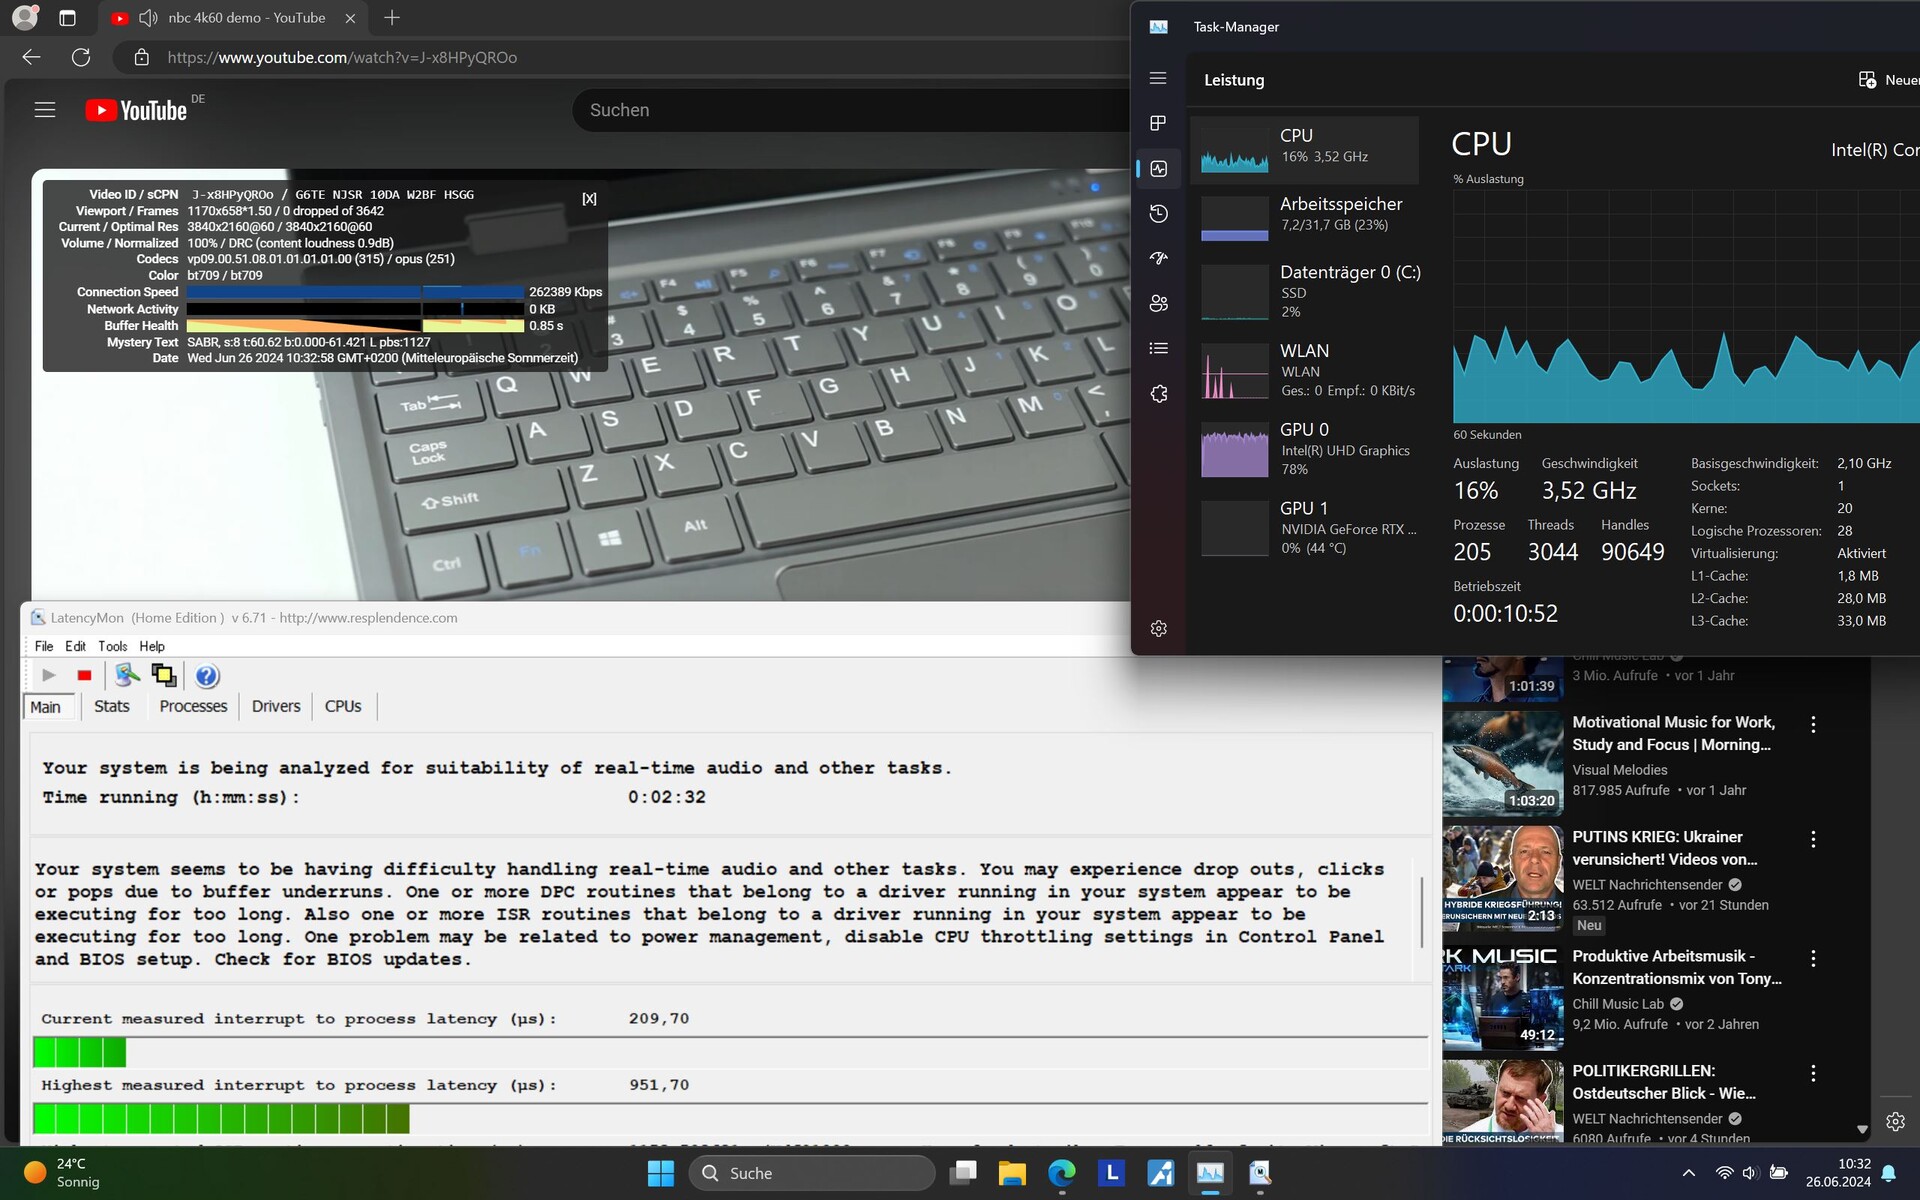Image resolution: width=1920 pixels, height=1200 pixels.
Task: Open the Produktive Arbeitsmusik video thumbnail
Action: (x=1502, y=995)
